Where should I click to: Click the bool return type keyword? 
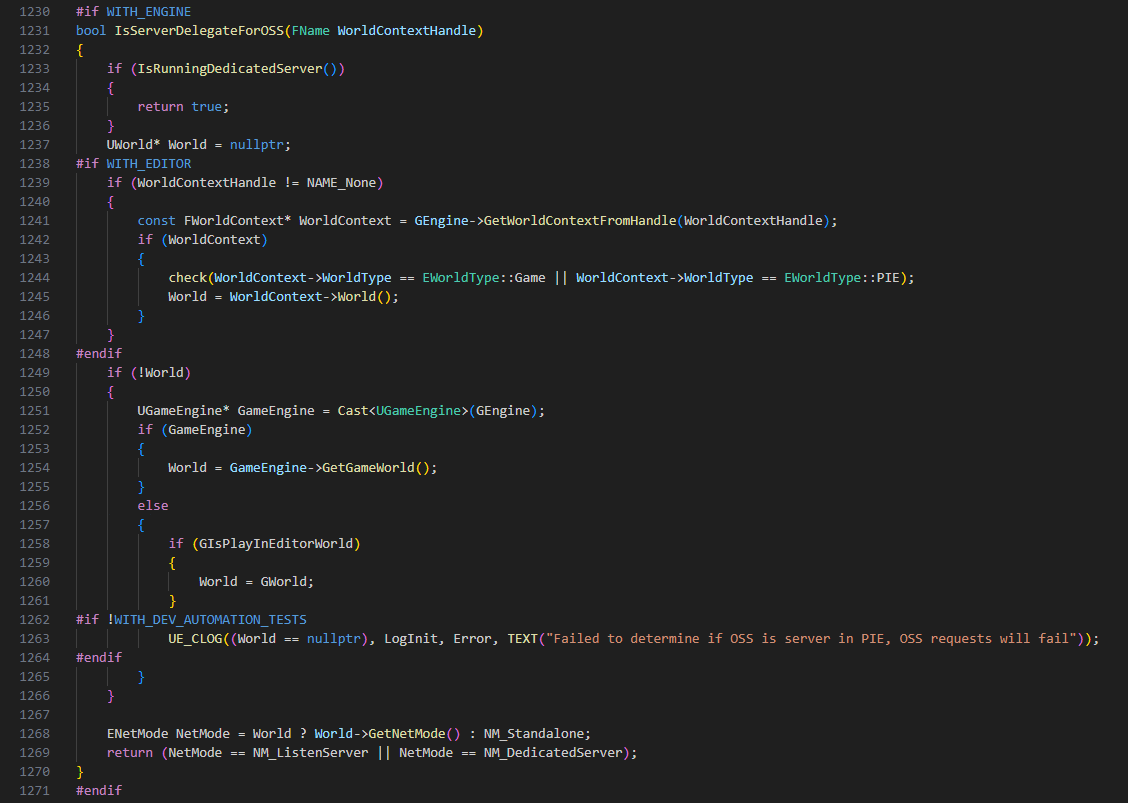click(91, 30)
